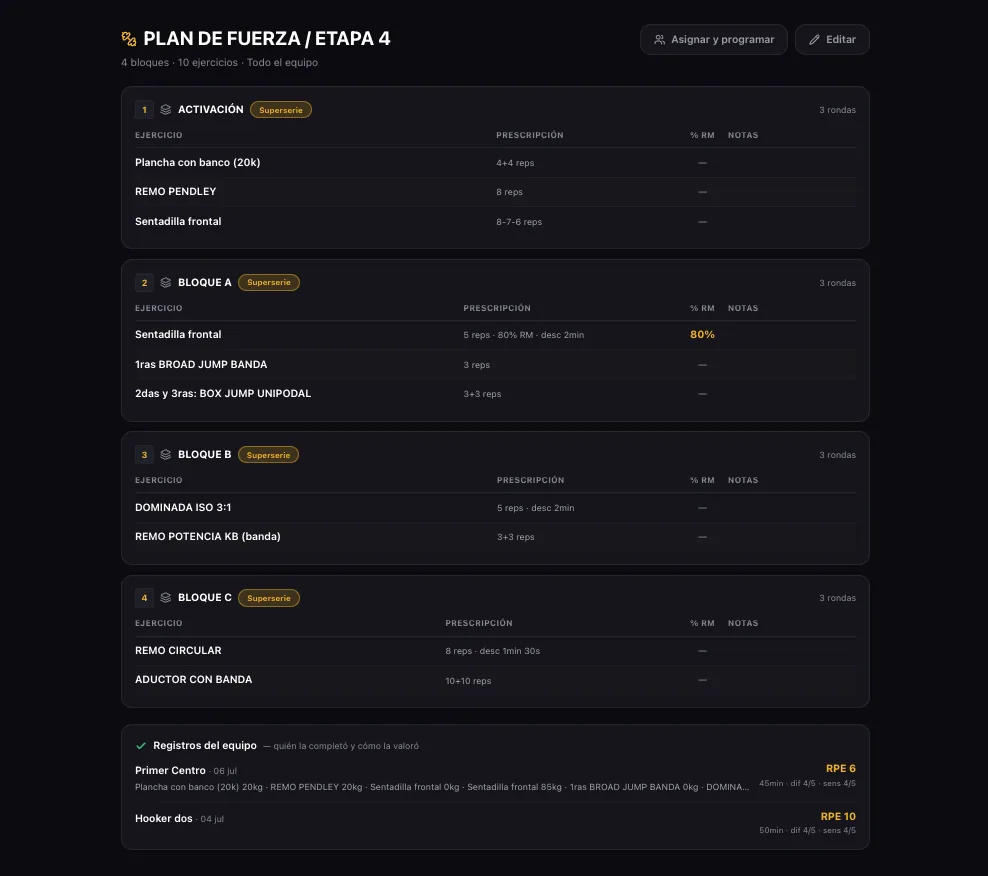Click Superserie badge in BLOQUE A
The height and width of the screenshot is (876, 988).
[x=268, y=282]
